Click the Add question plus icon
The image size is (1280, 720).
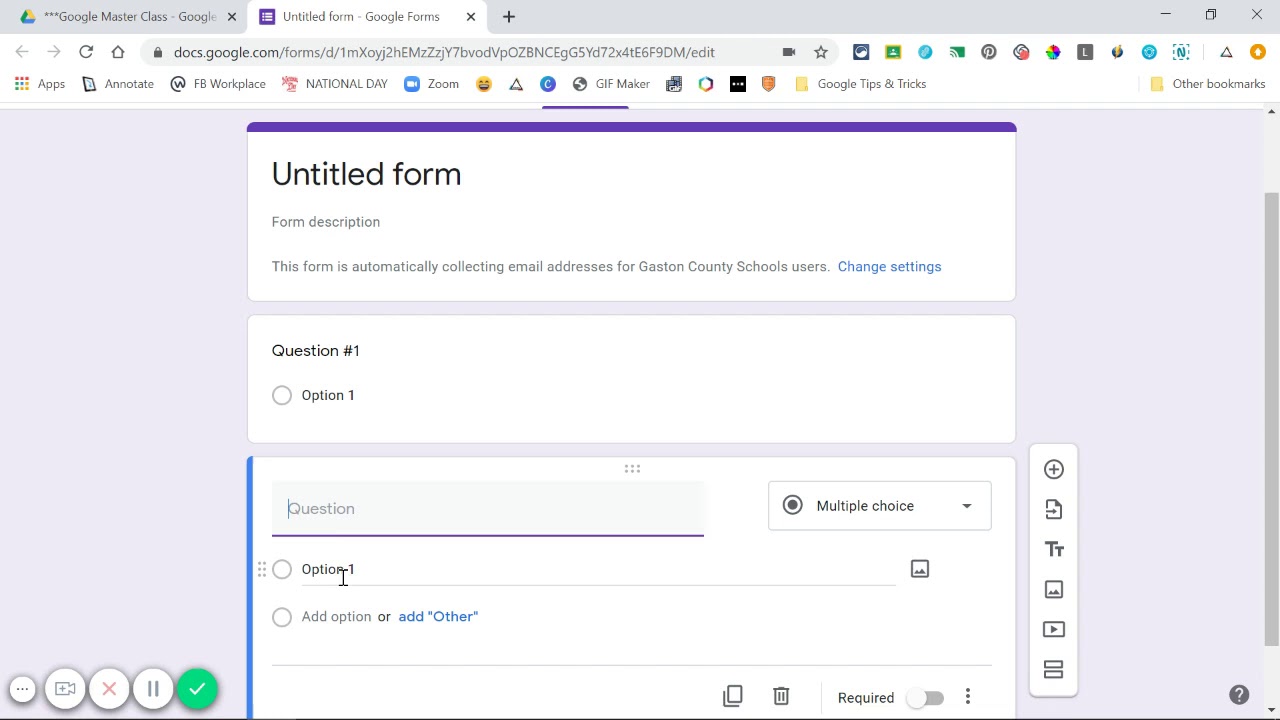pos(1053,470)
